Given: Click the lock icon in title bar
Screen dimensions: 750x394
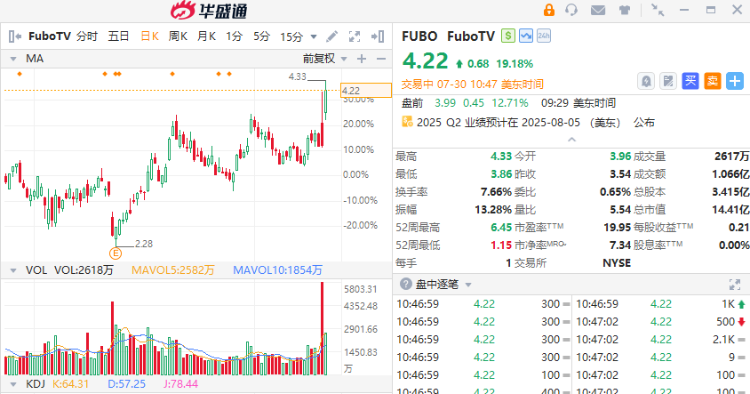Looking at the screenshot, I should (x=549, y=10).
